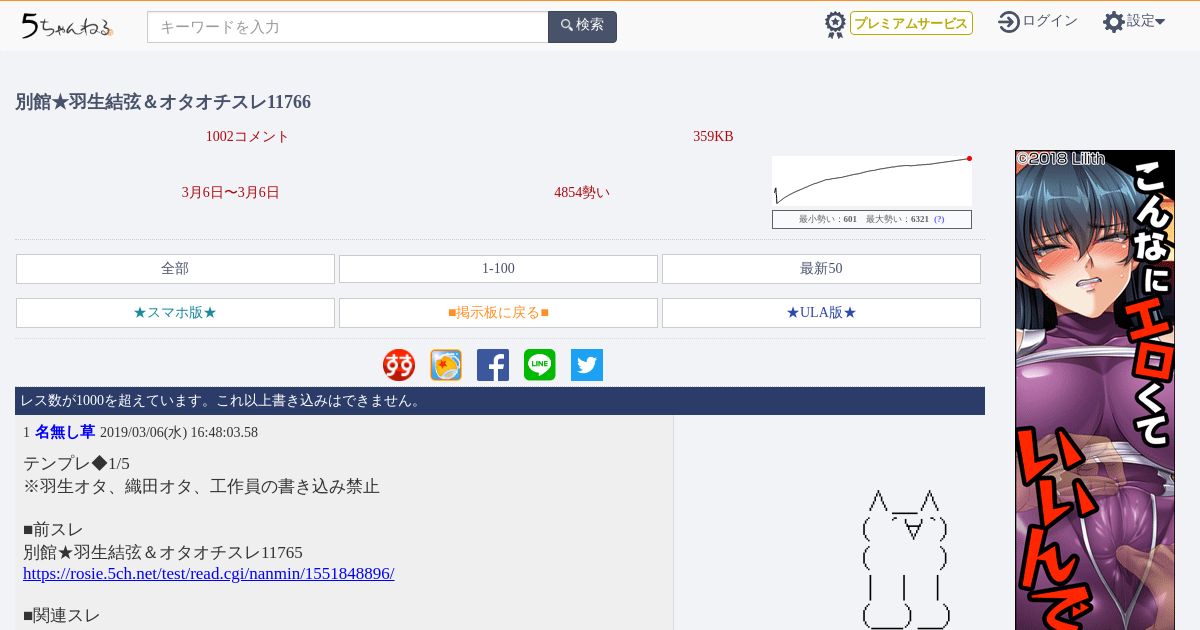The width and height of the screenshot is (1200, 630).
Task: Show 全部 all comments
Action: 175,269
